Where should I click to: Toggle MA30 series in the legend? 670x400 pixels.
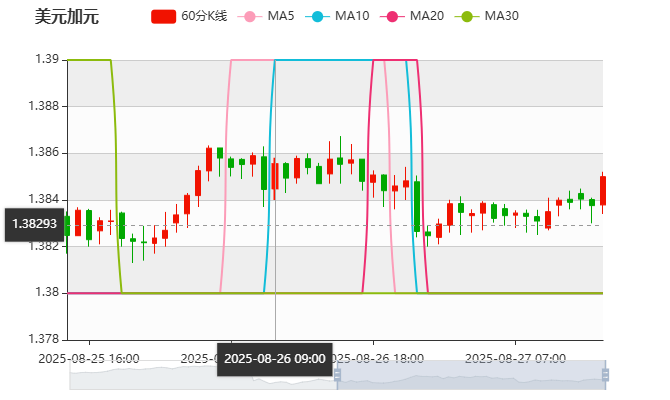tap(487, 16)
